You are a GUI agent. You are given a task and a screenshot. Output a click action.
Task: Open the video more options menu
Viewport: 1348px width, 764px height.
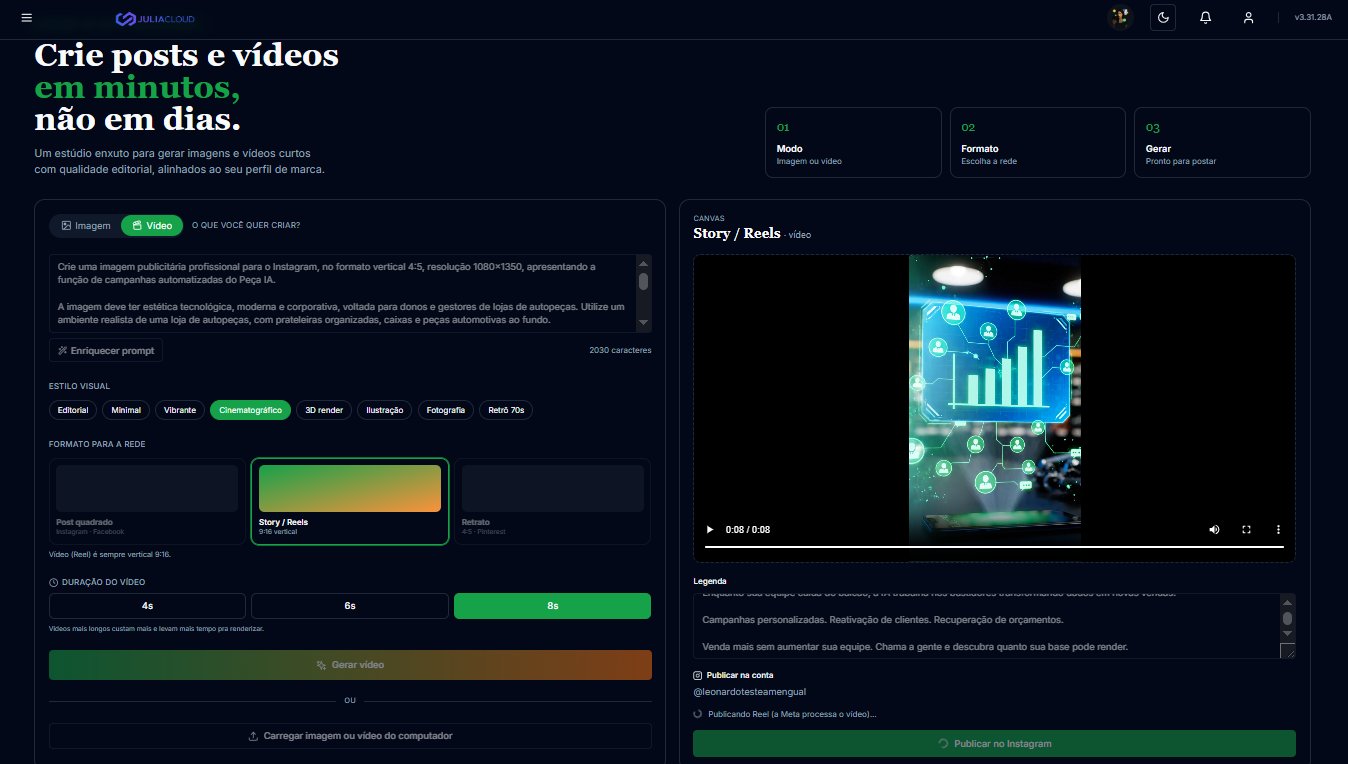[x=1278, y=529]
